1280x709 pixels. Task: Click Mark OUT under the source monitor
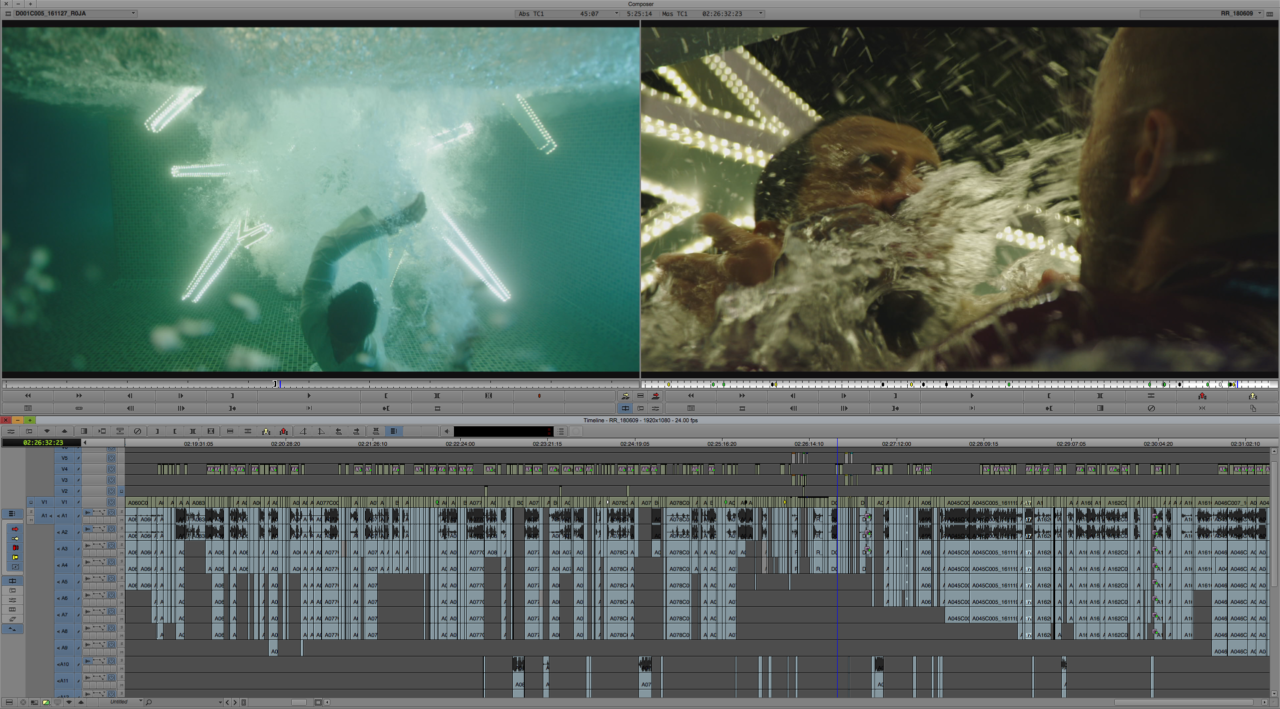point(385,395)
